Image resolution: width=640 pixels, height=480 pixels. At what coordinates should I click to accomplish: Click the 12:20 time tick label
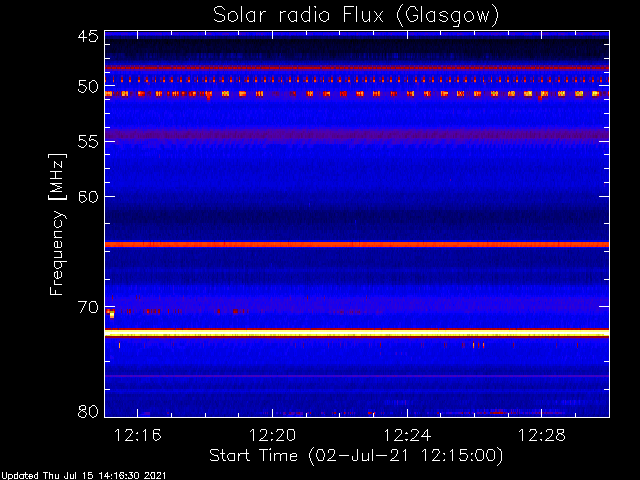[273, 436]
